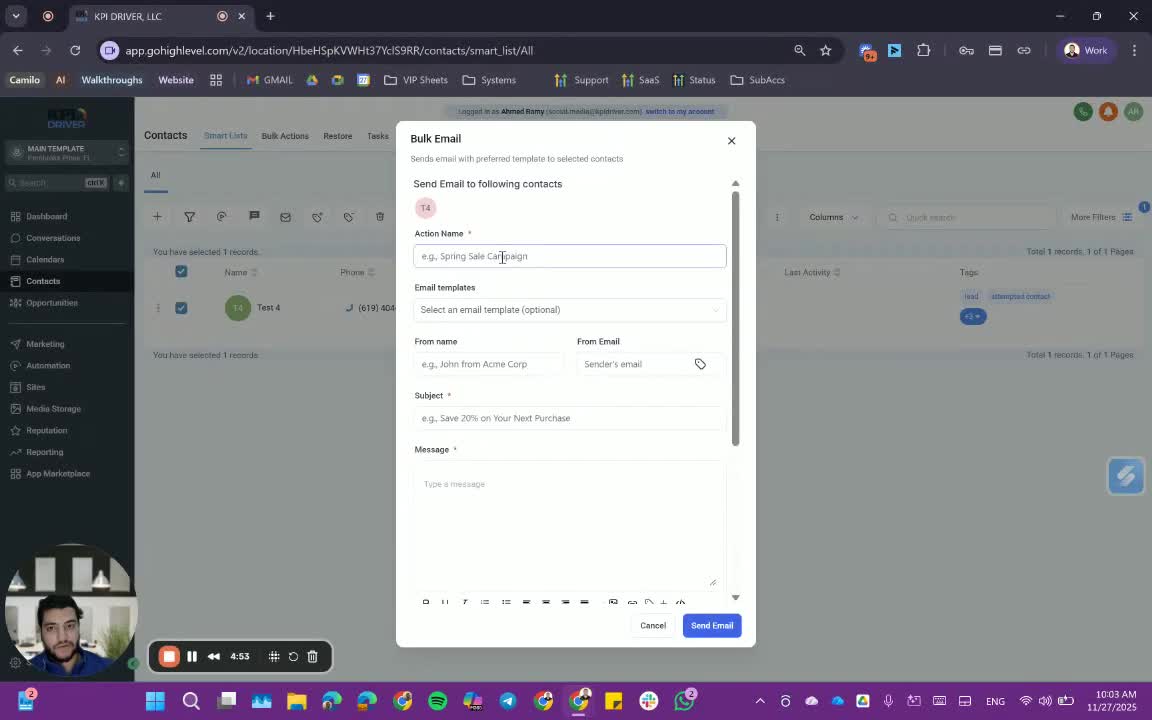Open the Columns dropdown
Viewport: 1152px width, 720px height.
click(832, 217)
